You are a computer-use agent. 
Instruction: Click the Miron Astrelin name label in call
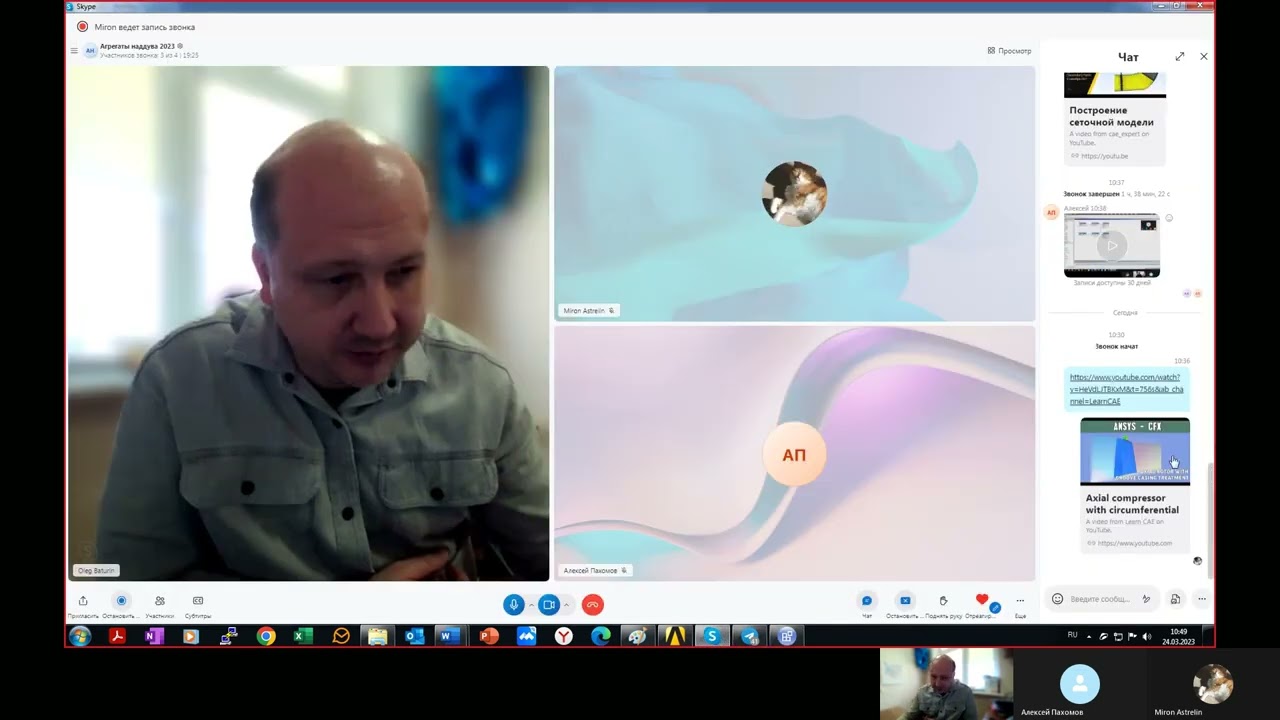(588, 310)
